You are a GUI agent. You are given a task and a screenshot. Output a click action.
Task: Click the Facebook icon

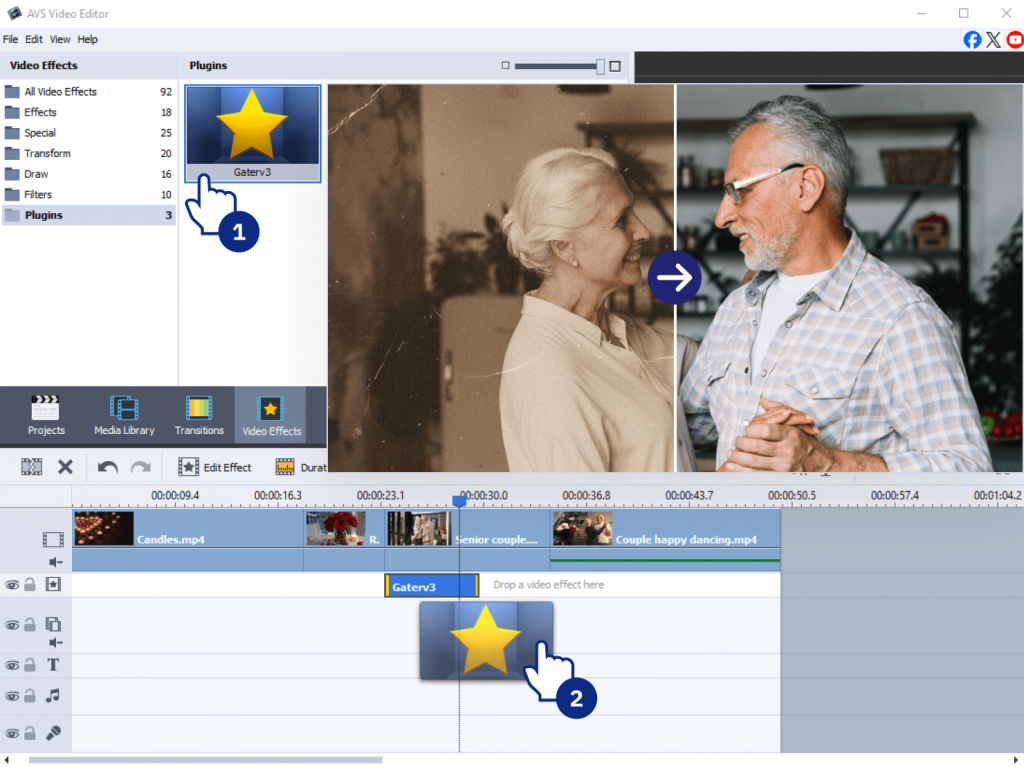click(972, 40)
